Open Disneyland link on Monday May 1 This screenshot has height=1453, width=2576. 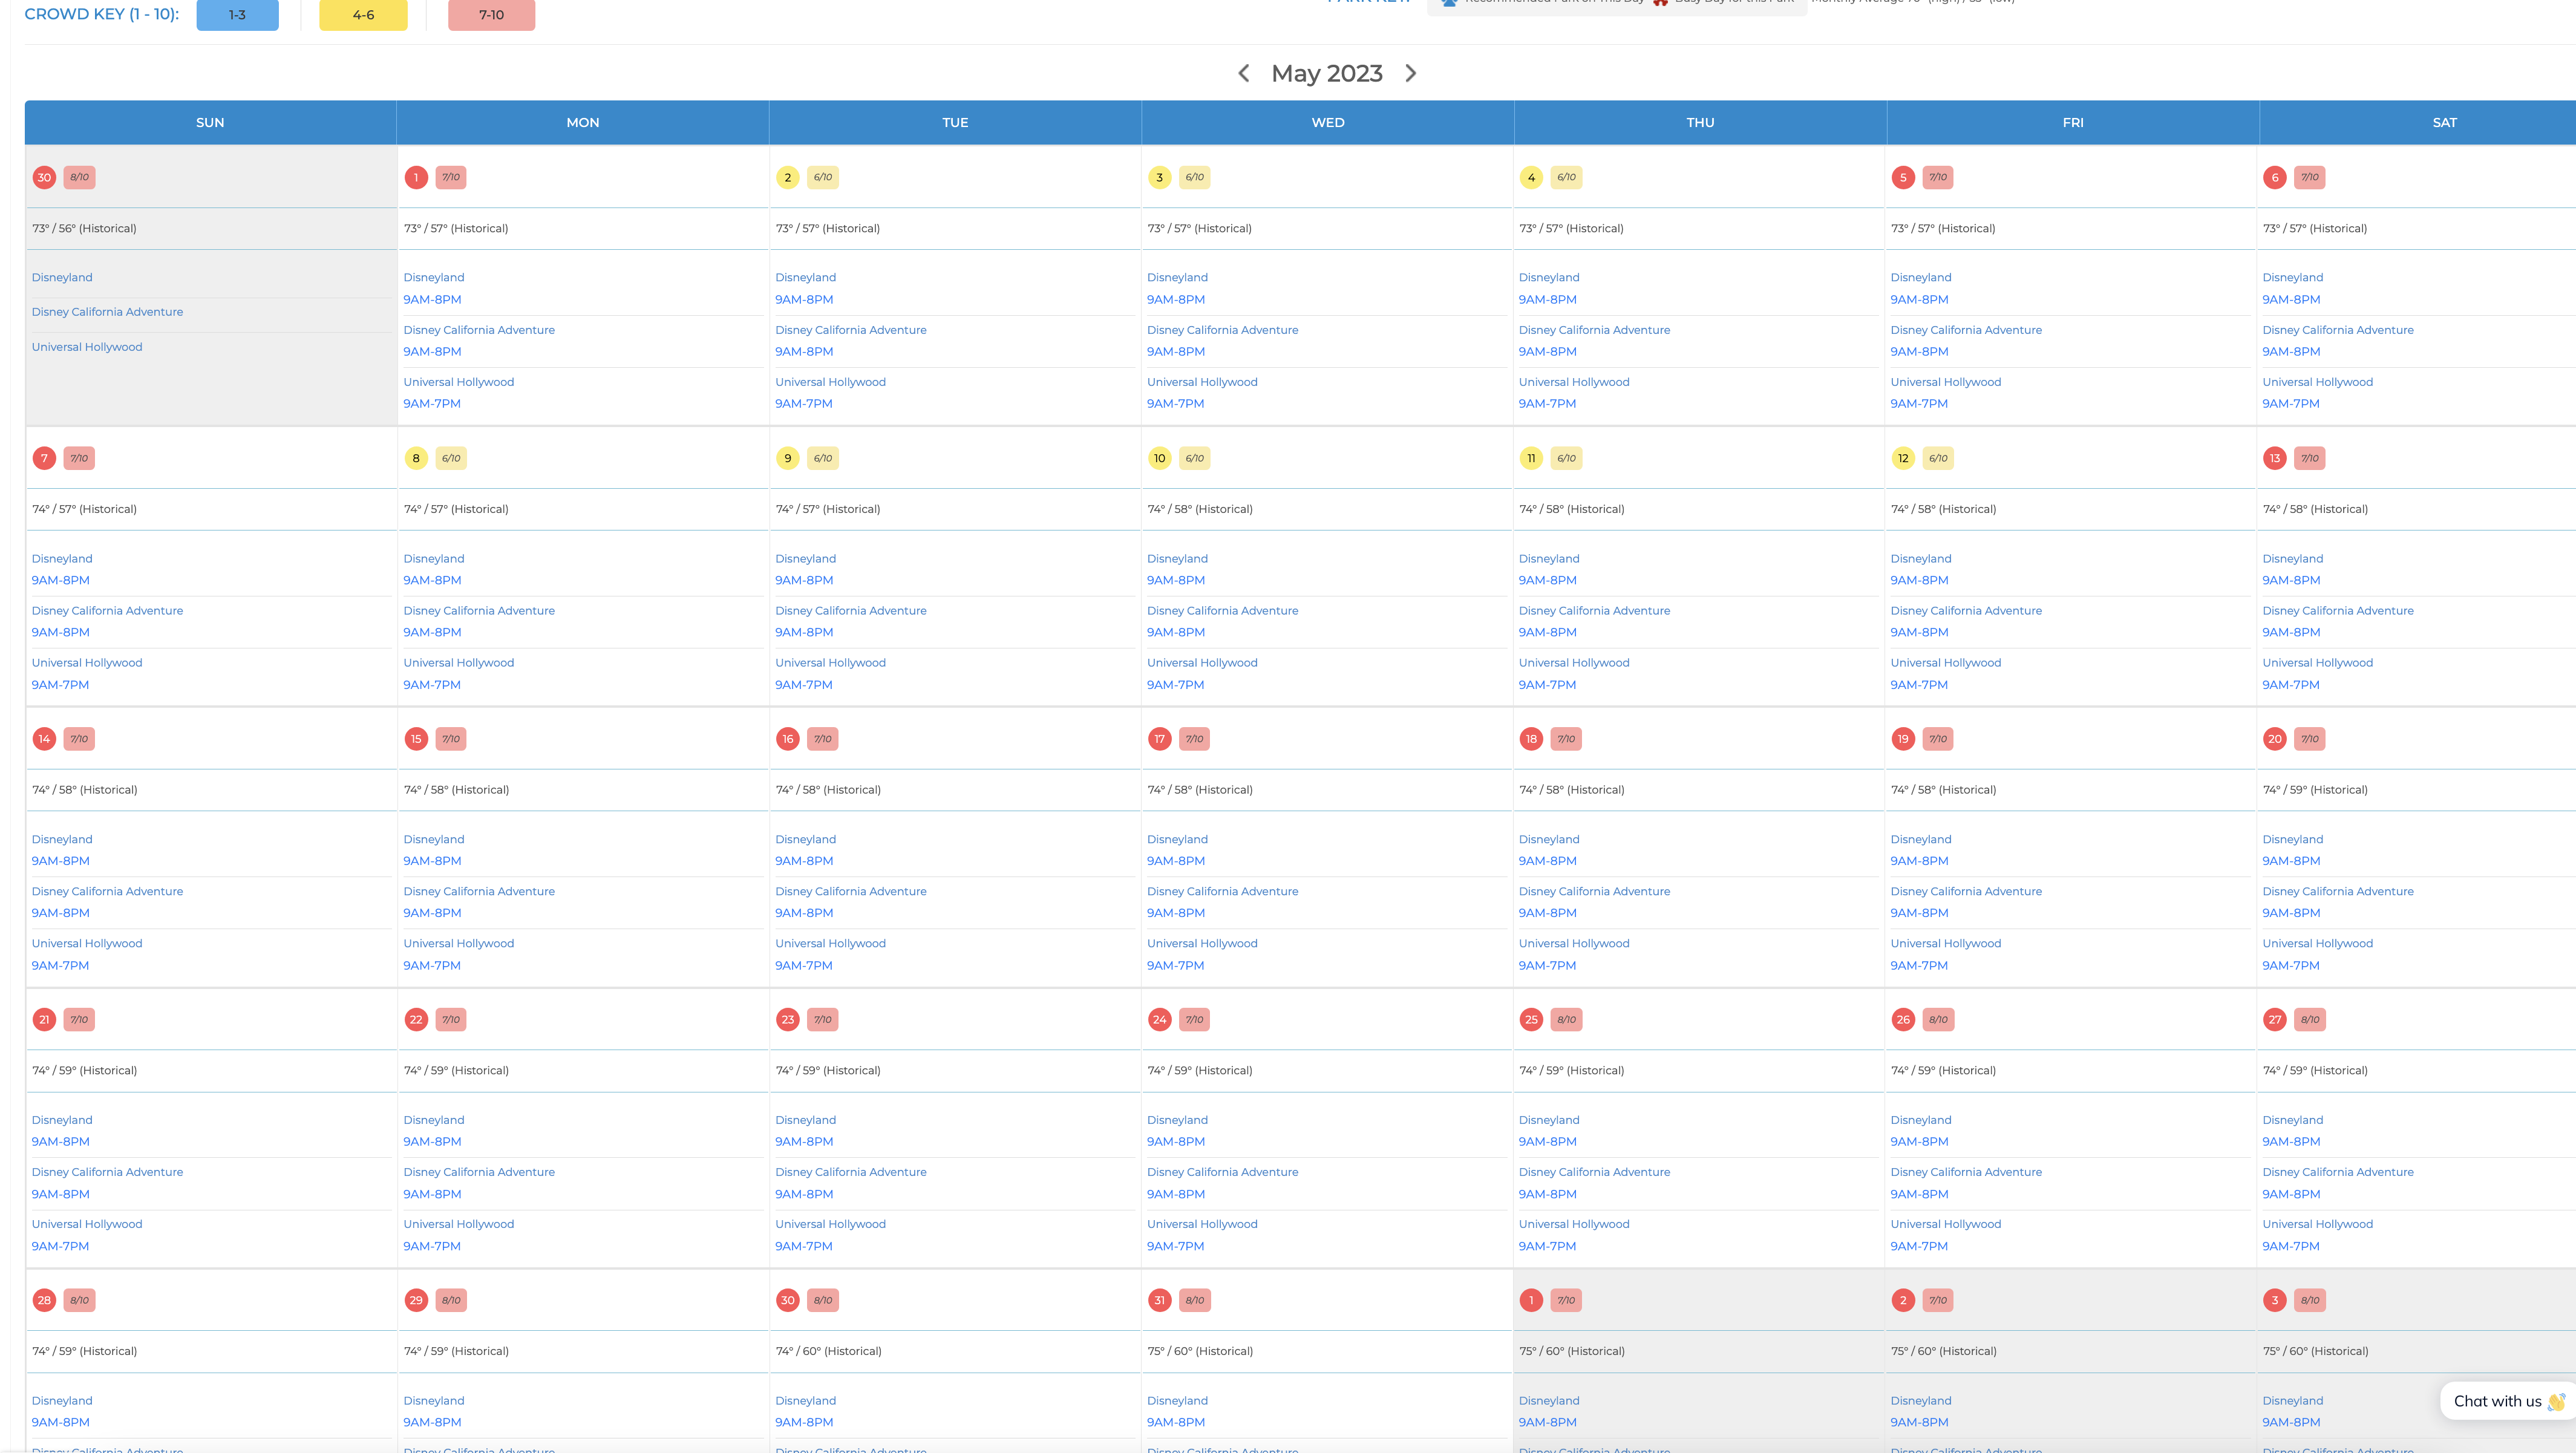click(434, 277)
